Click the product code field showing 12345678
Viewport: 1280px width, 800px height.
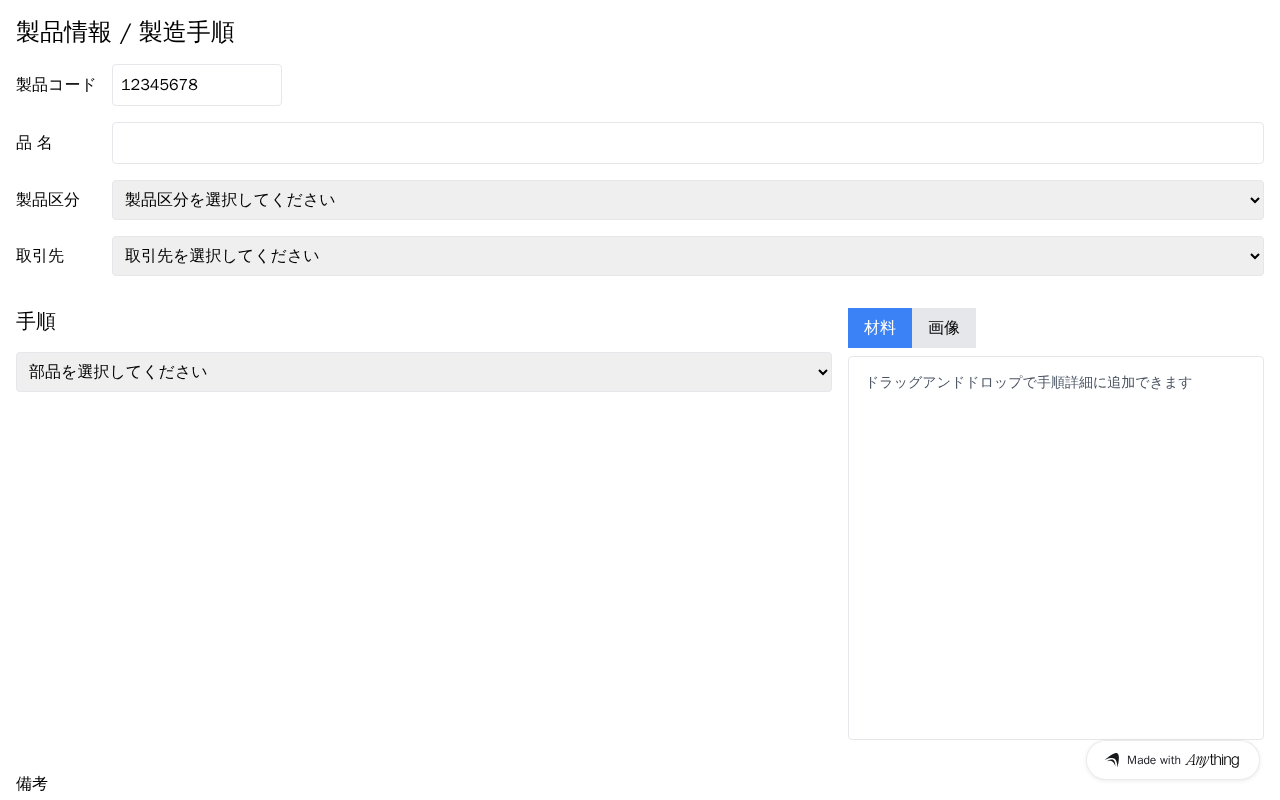pyautogui.click(x=197, y=85)
